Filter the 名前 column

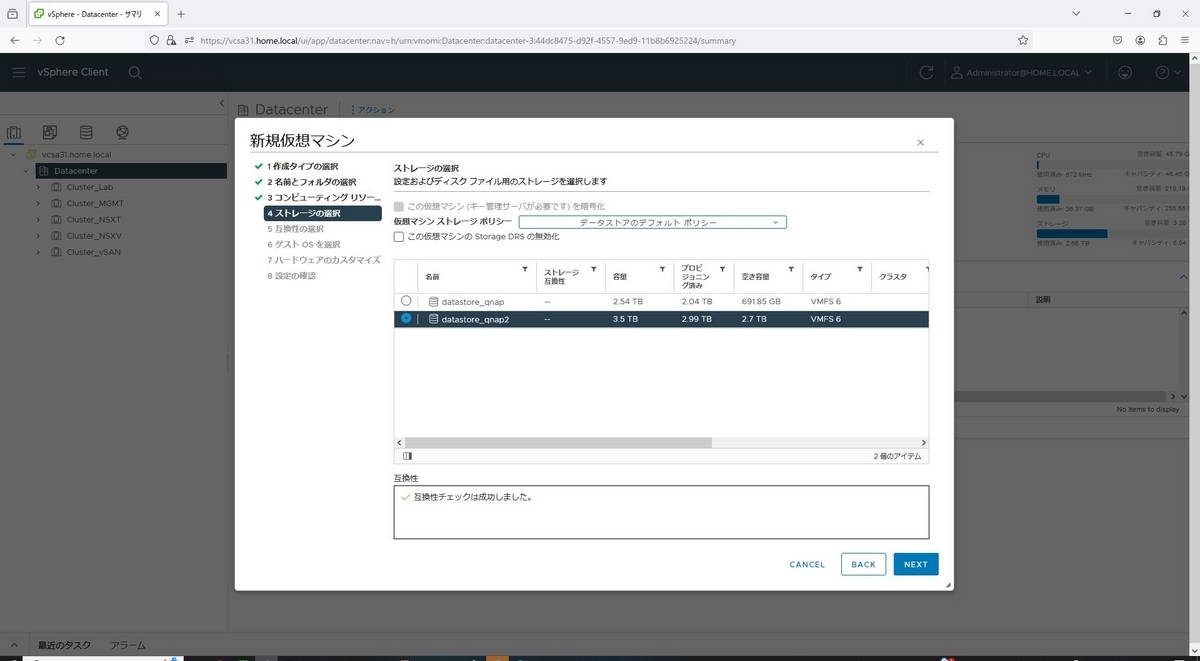click(x=526, y=269)
